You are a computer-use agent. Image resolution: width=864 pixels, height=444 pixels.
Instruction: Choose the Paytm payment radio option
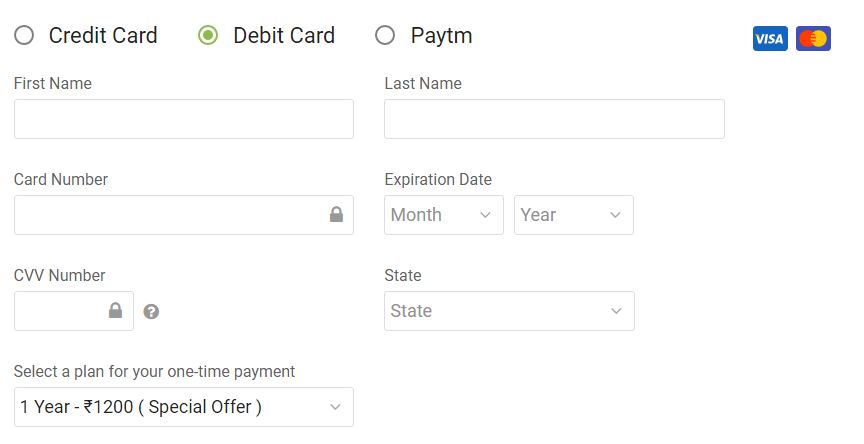[x=385, y=35]
